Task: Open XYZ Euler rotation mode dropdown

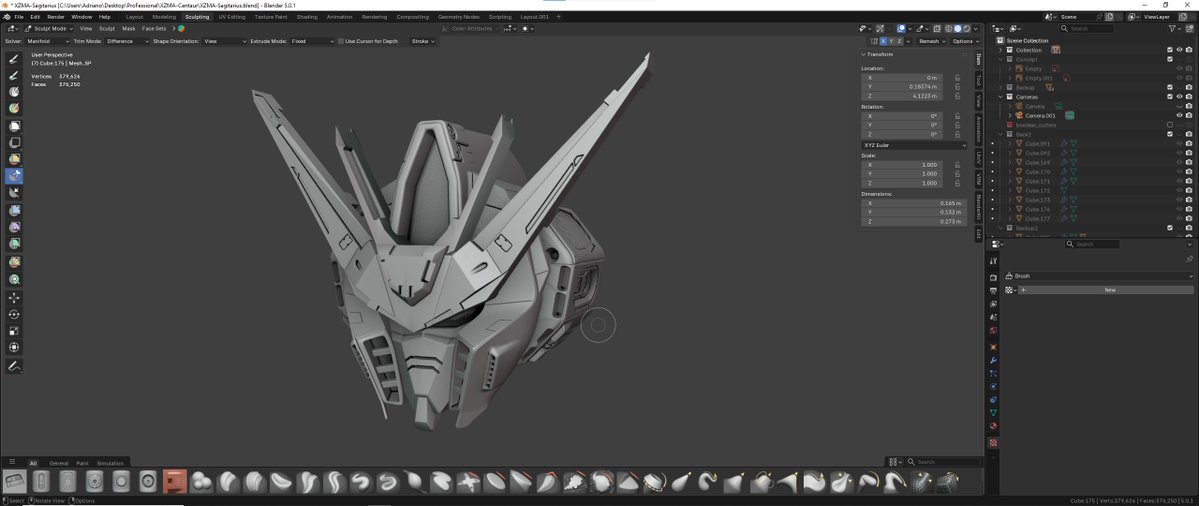Action: click(x=914, y=145)
